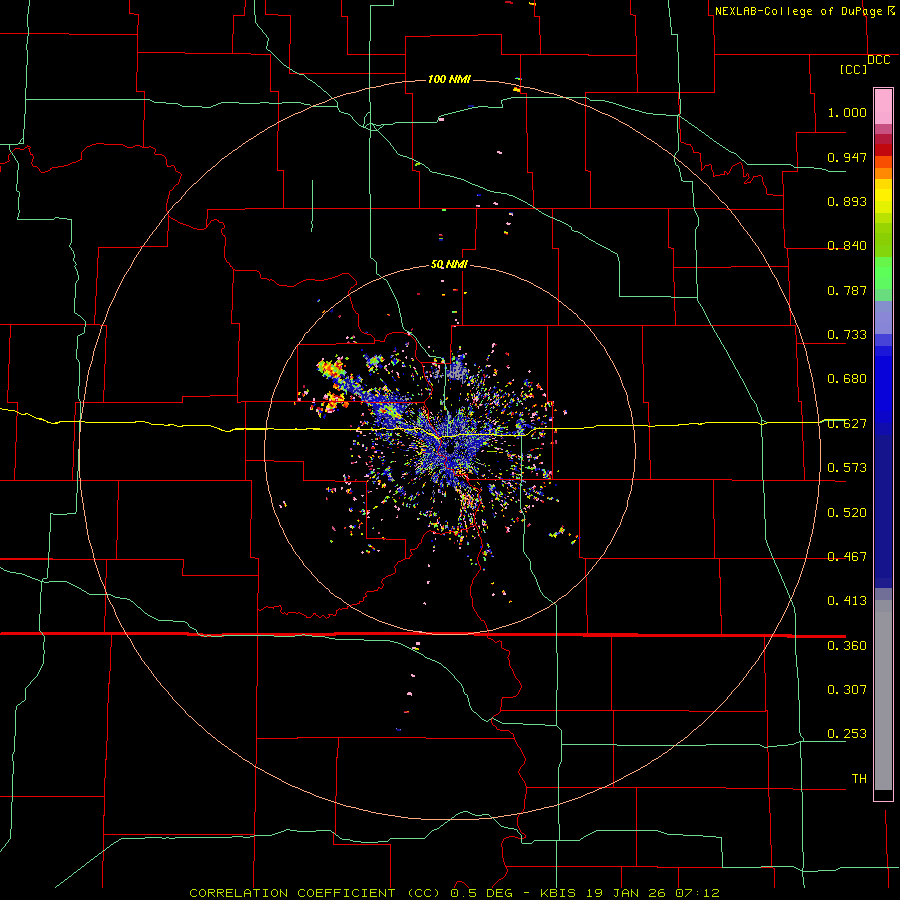Click the DCC product label
Viewport: 900px width, 900px height.
(x=879, y=60)
